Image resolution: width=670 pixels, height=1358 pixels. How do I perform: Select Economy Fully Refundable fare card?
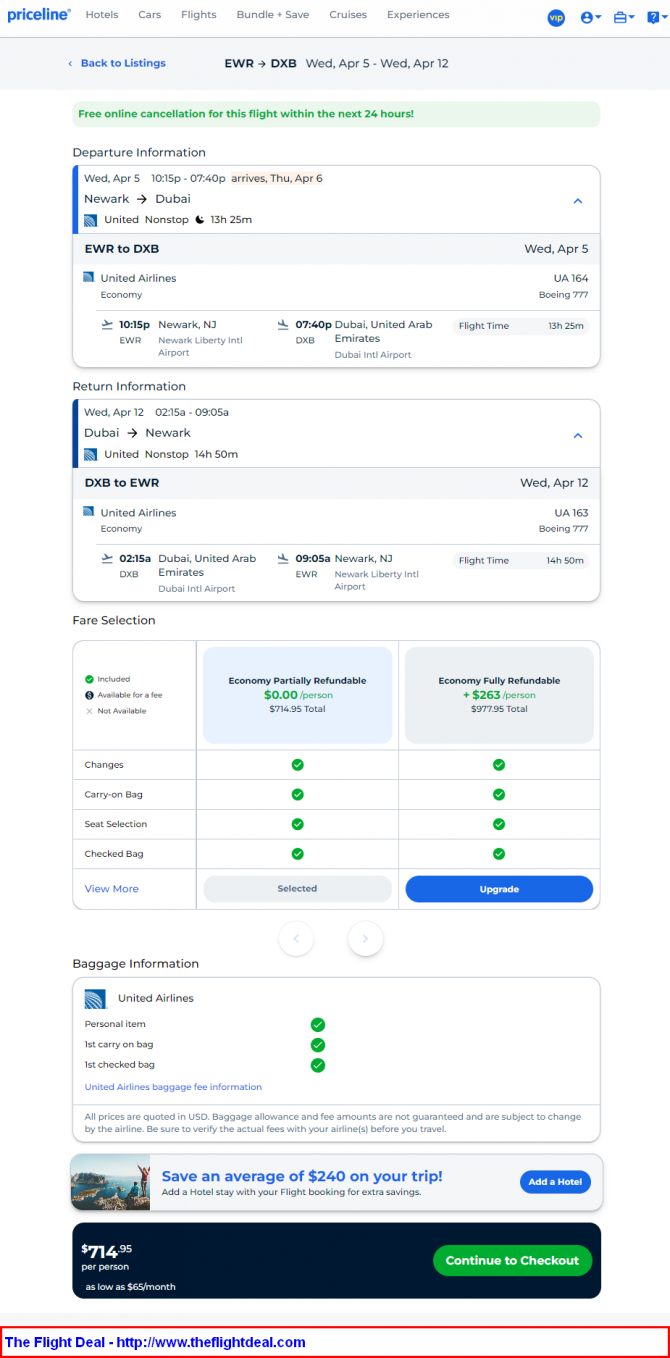(x=499, y=695)
